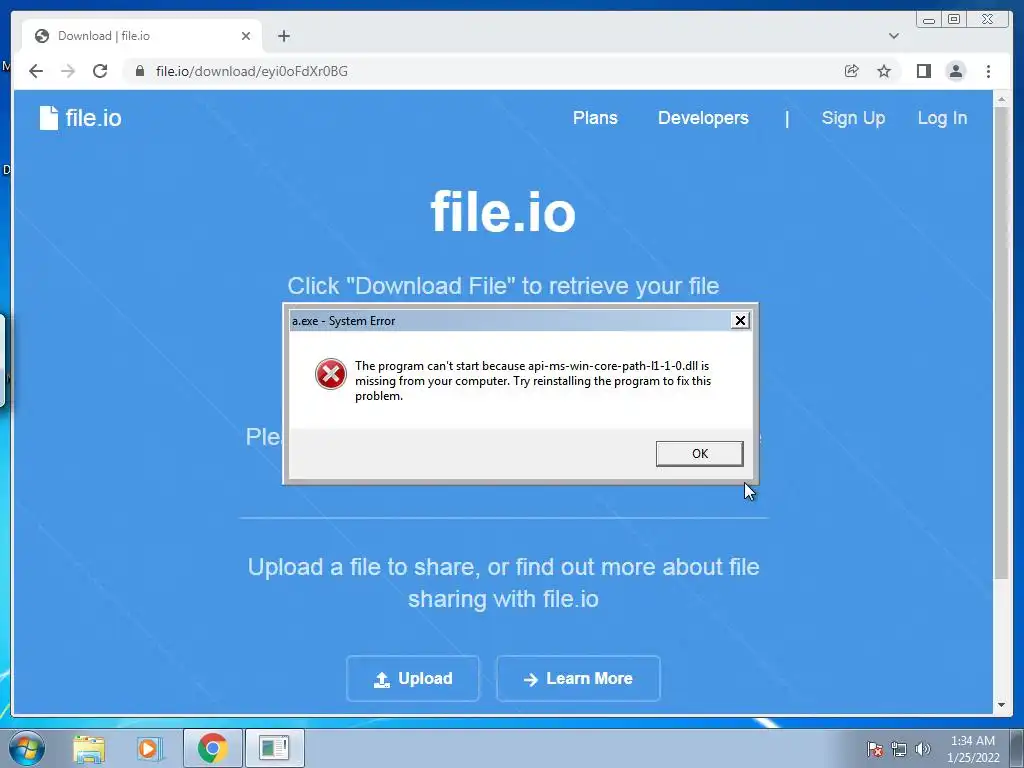Click the Log In link
1024x768 pixels.
click(x=942, y=118)
